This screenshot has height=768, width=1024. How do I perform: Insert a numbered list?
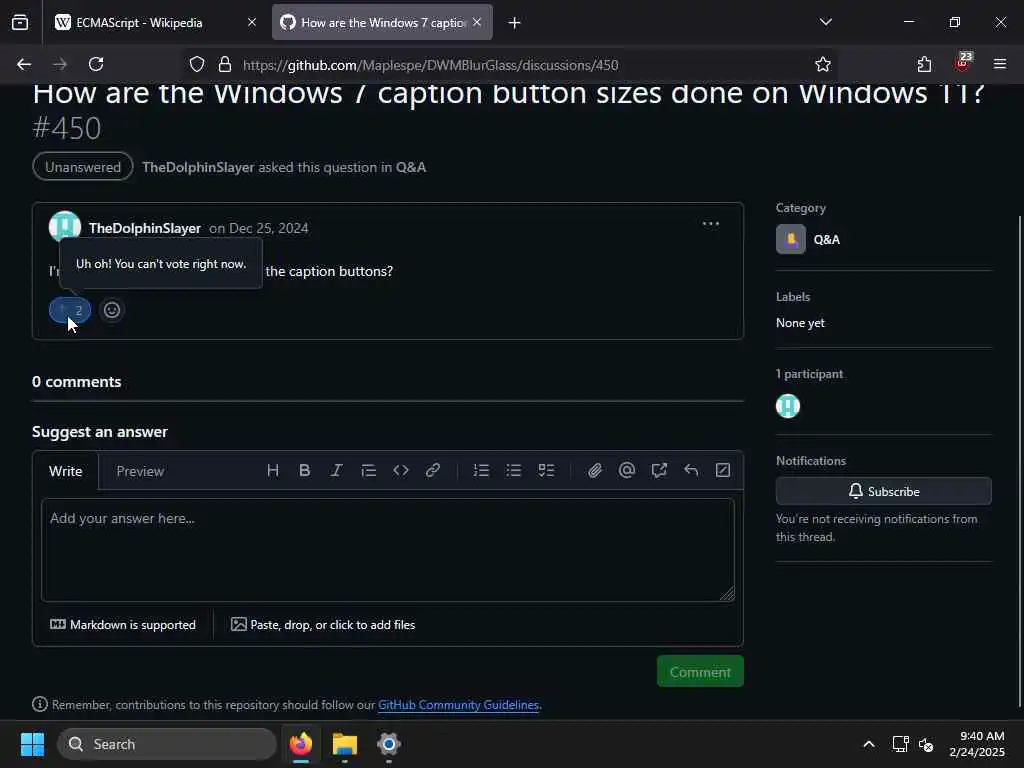pos(481,470)
